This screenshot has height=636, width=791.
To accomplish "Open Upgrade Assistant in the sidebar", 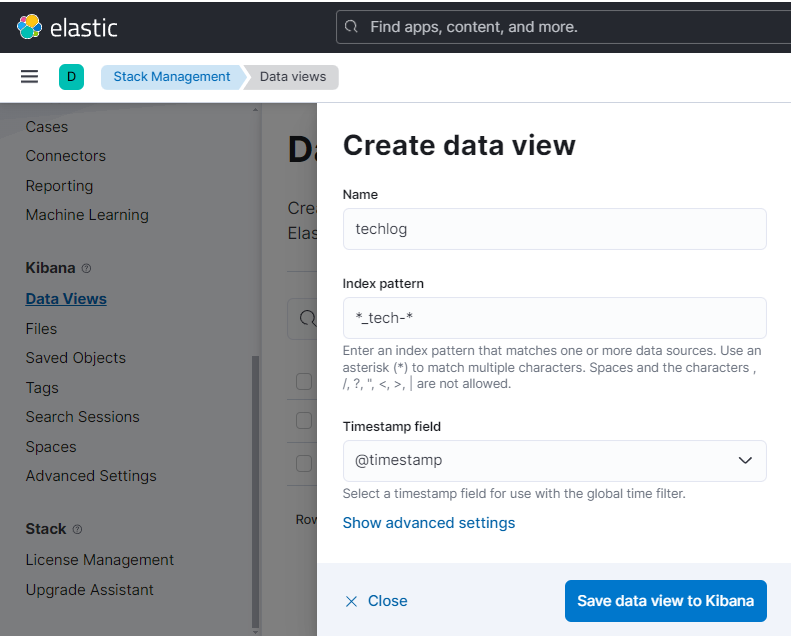I will click(90, 590).
